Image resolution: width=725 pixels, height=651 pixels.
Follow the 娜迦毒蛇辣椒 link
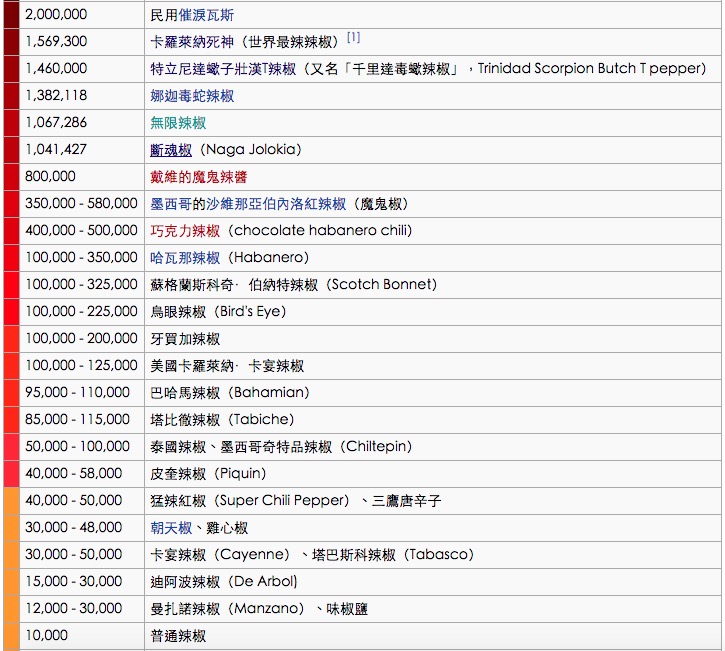[x=192, y=96]
